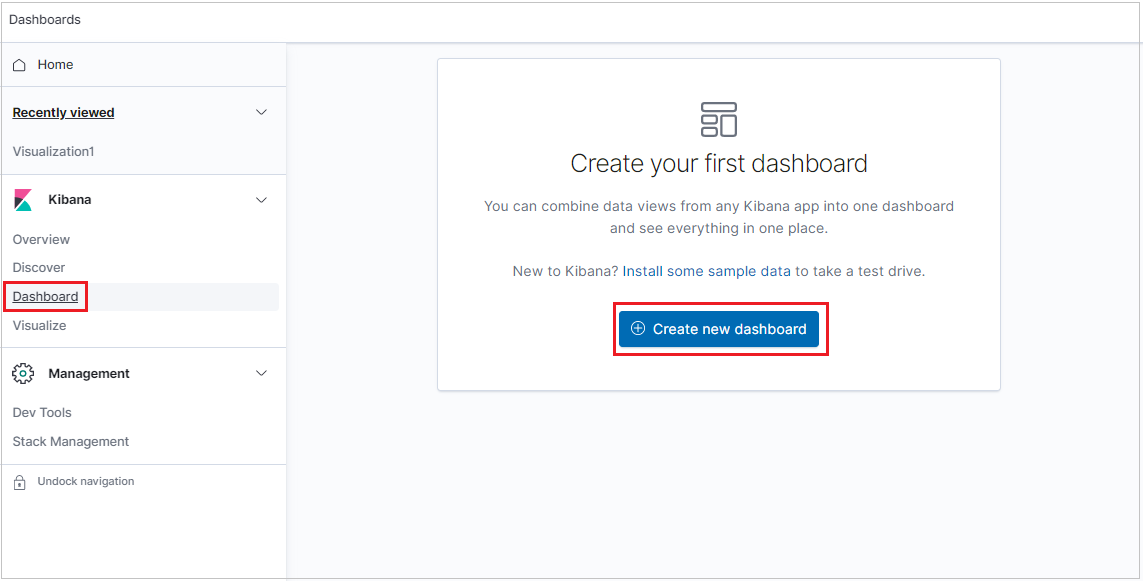Click the Management gear icon
The width and height of the screenshot is (1143, 581).
point(24,373)
